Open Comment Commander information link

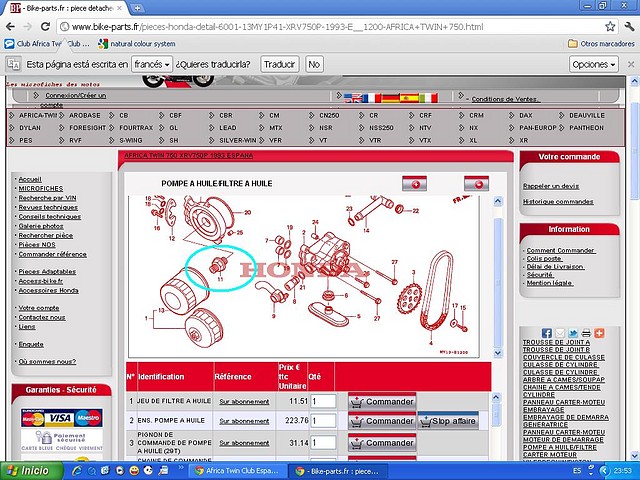point(561,251)
